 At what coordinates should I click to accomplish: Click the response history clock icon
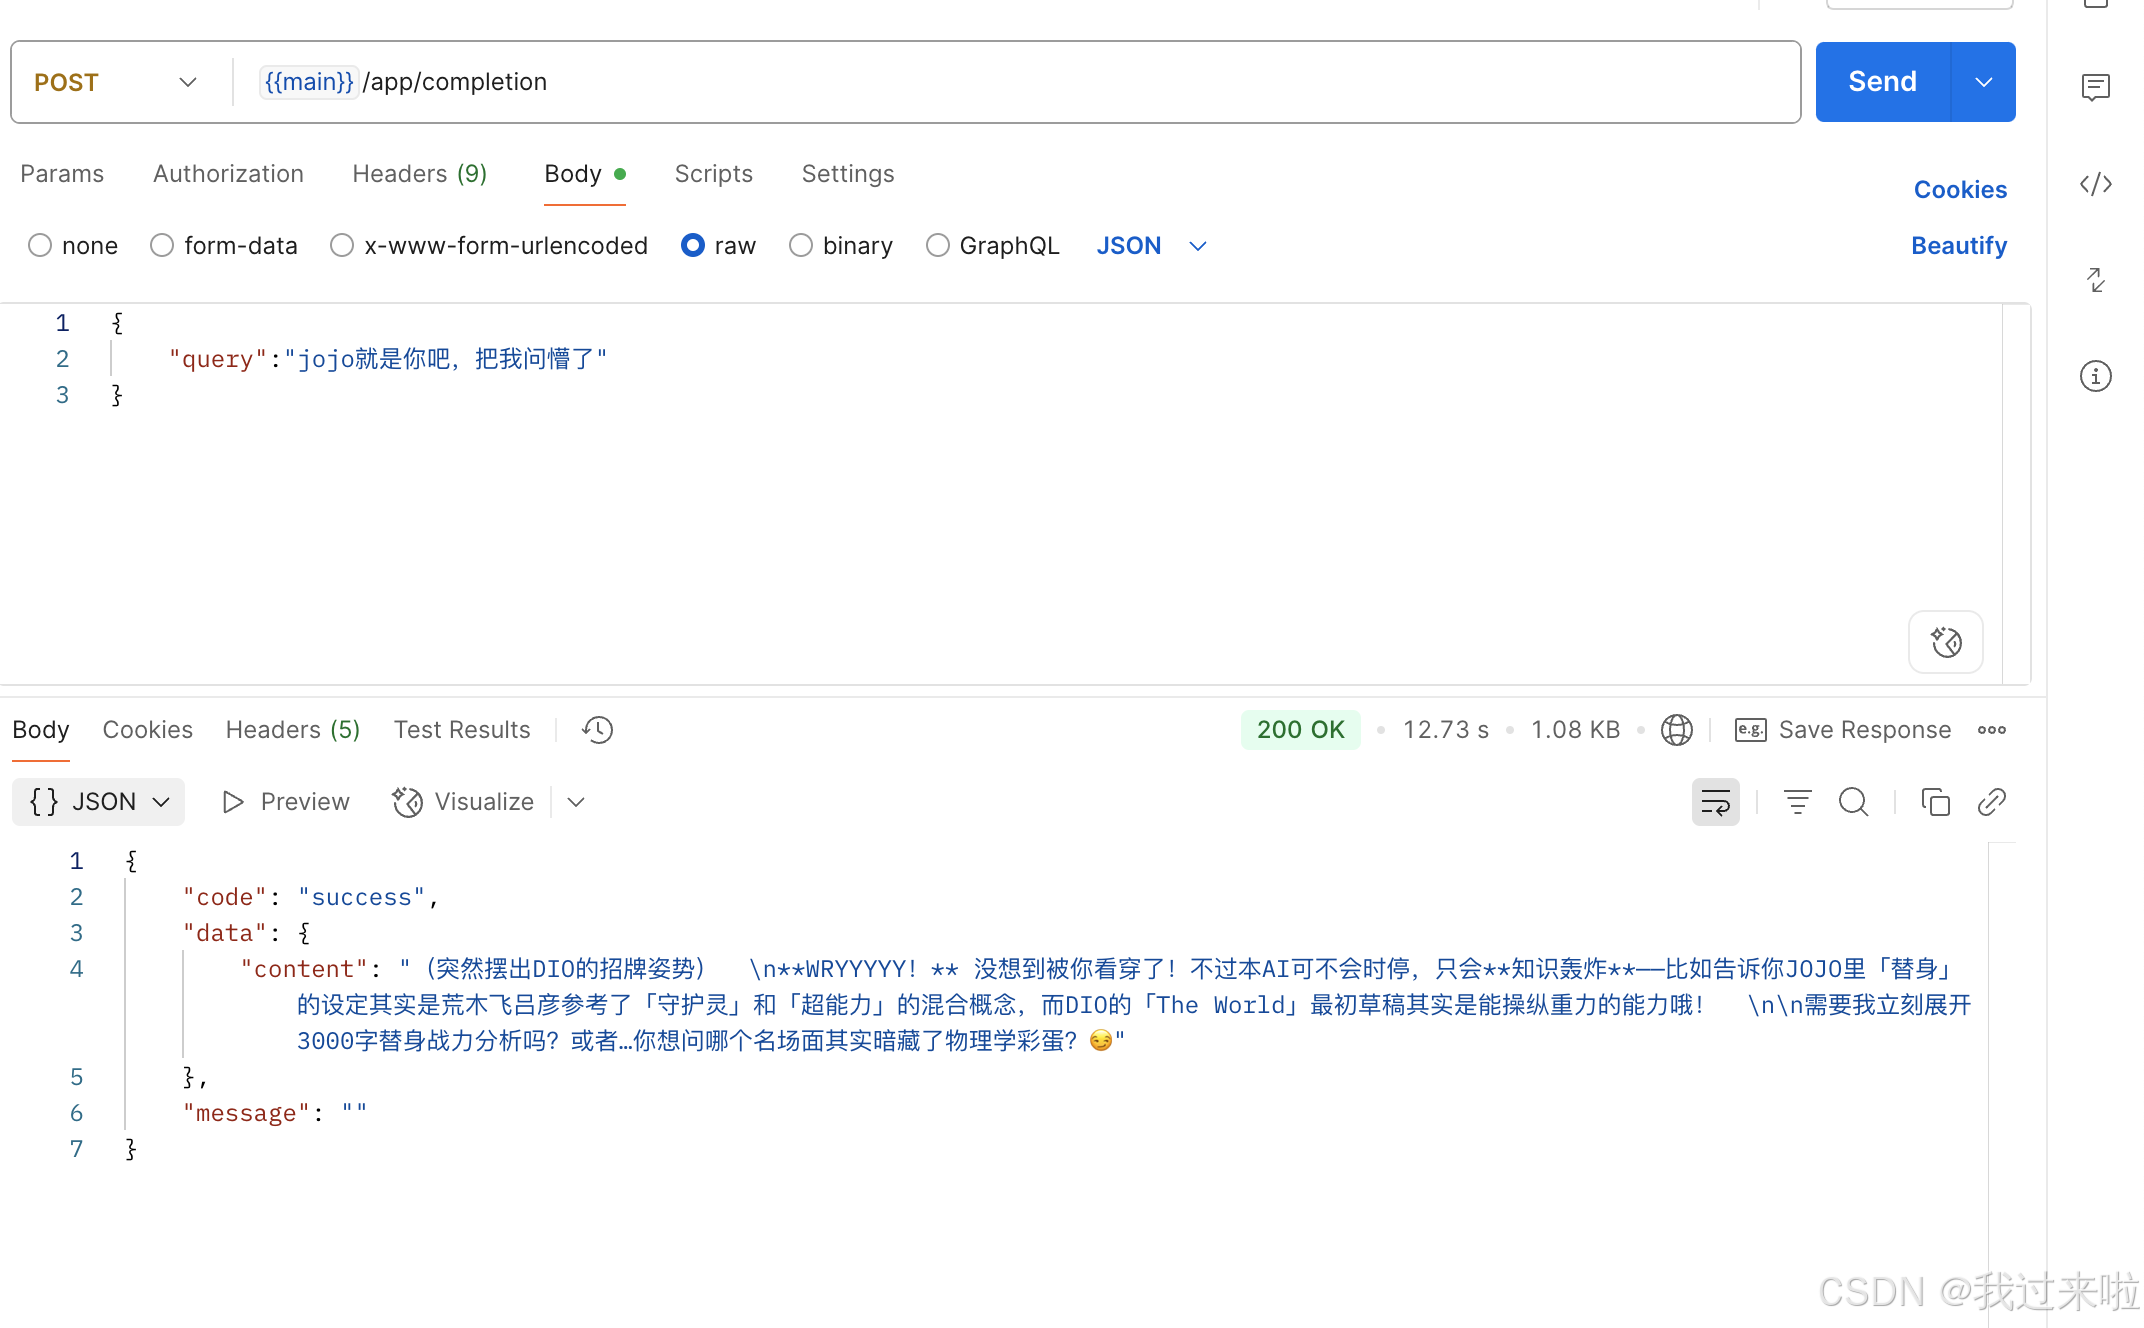[x=597, y=730]
